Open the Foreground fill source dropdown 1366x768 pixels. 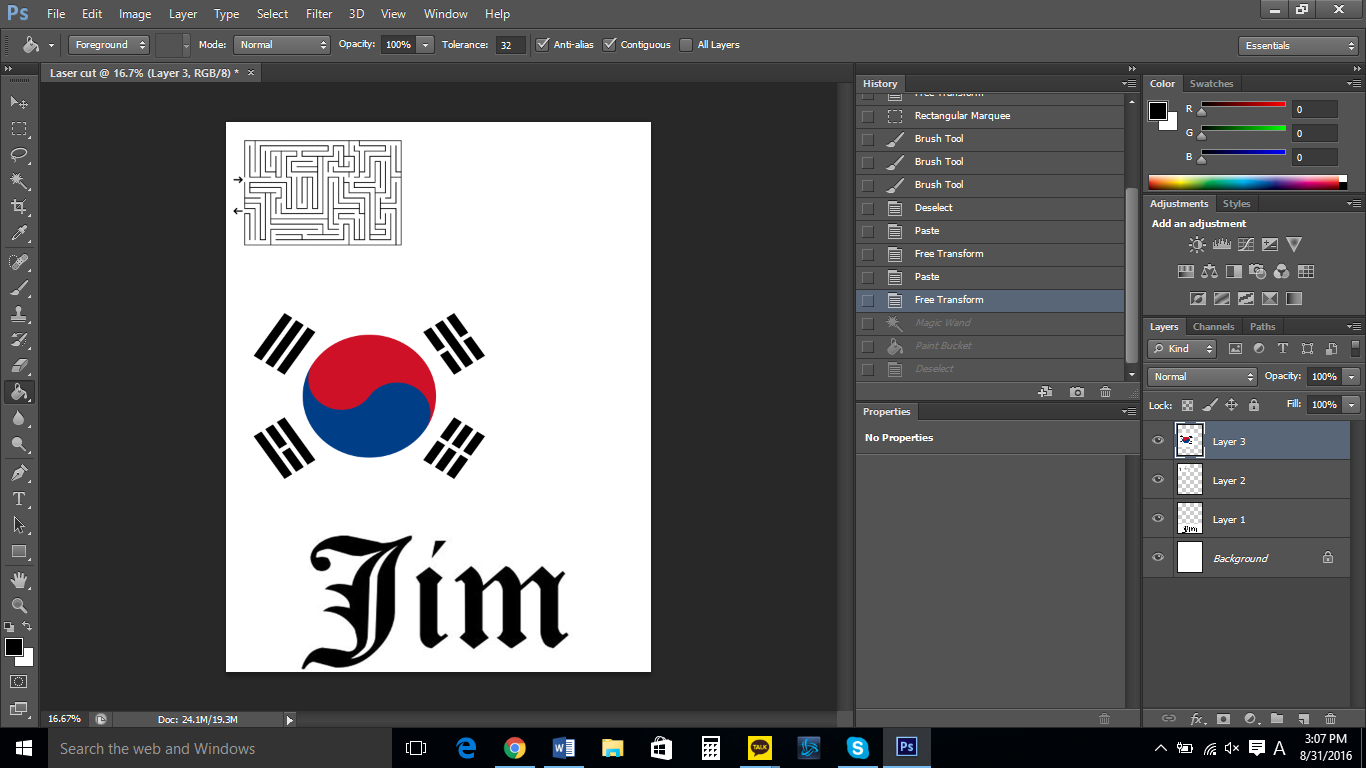click(109, 44)
